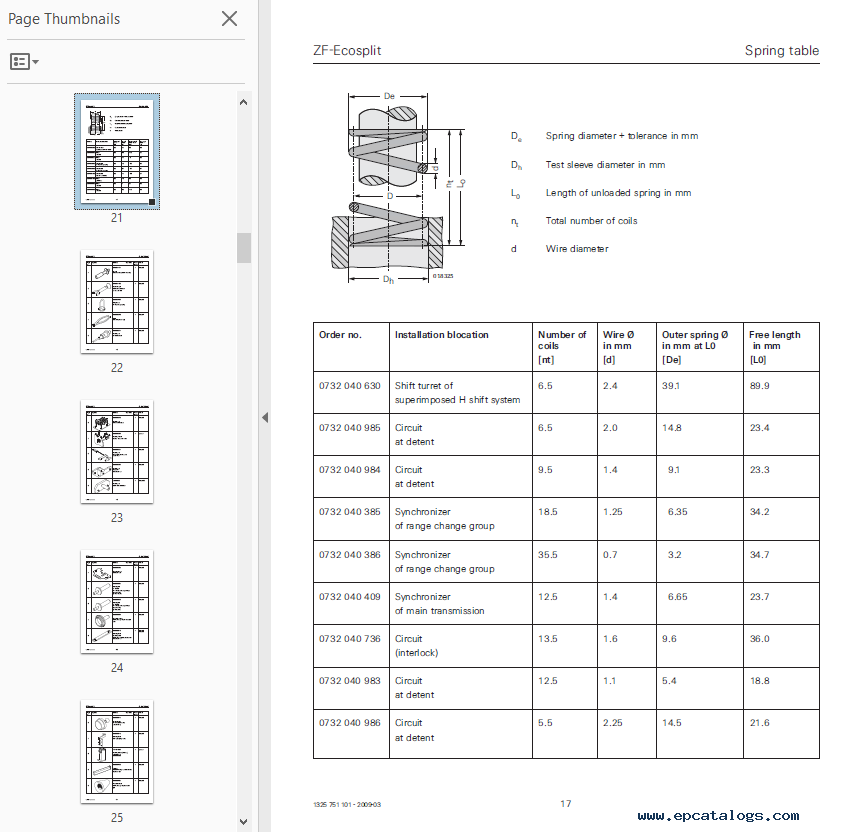Click the coil count value 18.5
This screenshot has width=850, height=832.
548,512
